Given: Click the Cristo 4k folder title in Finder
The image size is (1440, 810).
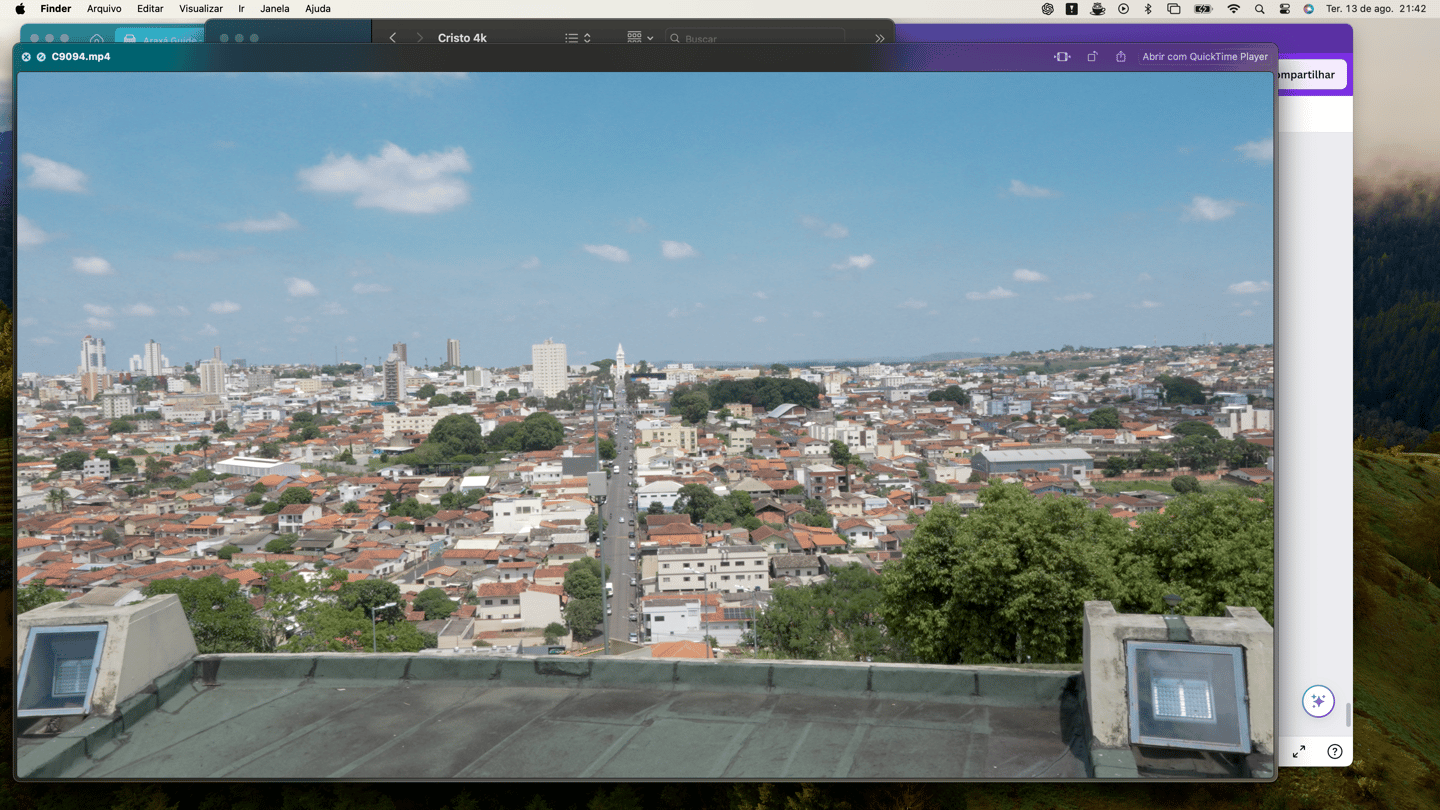Looking at the screenshot, I should coord(462,38).
